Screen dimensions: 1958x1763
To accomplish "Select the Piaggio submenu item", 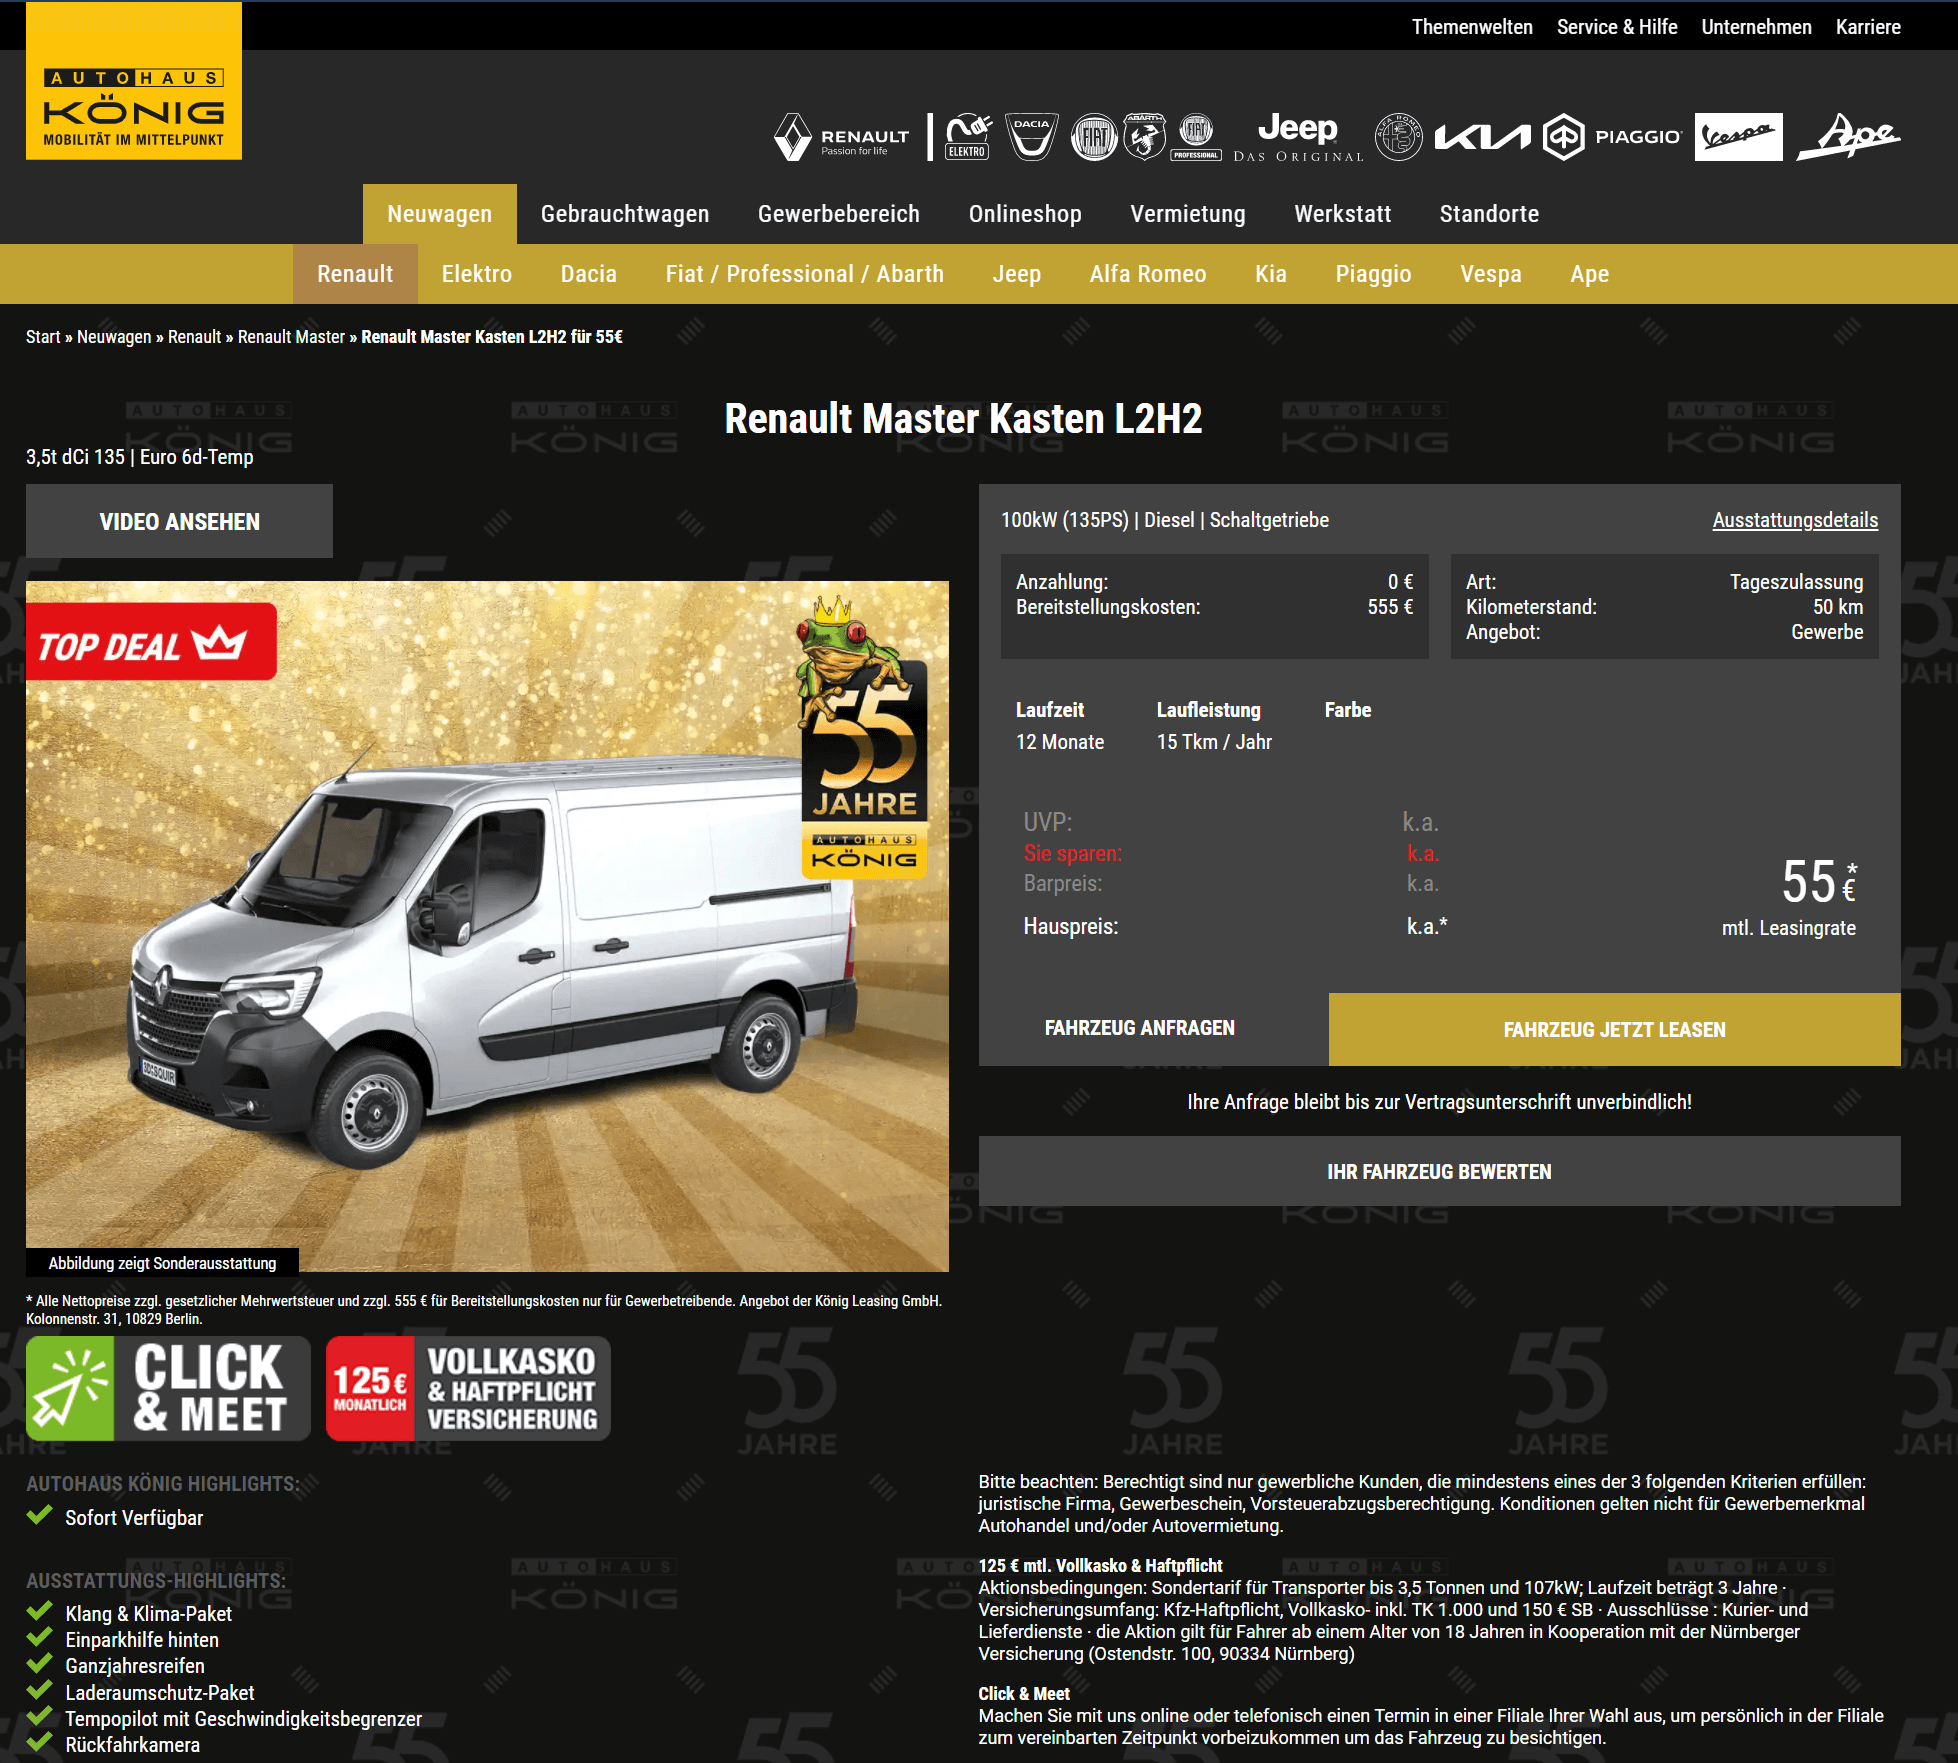I will coord(1374,274).
